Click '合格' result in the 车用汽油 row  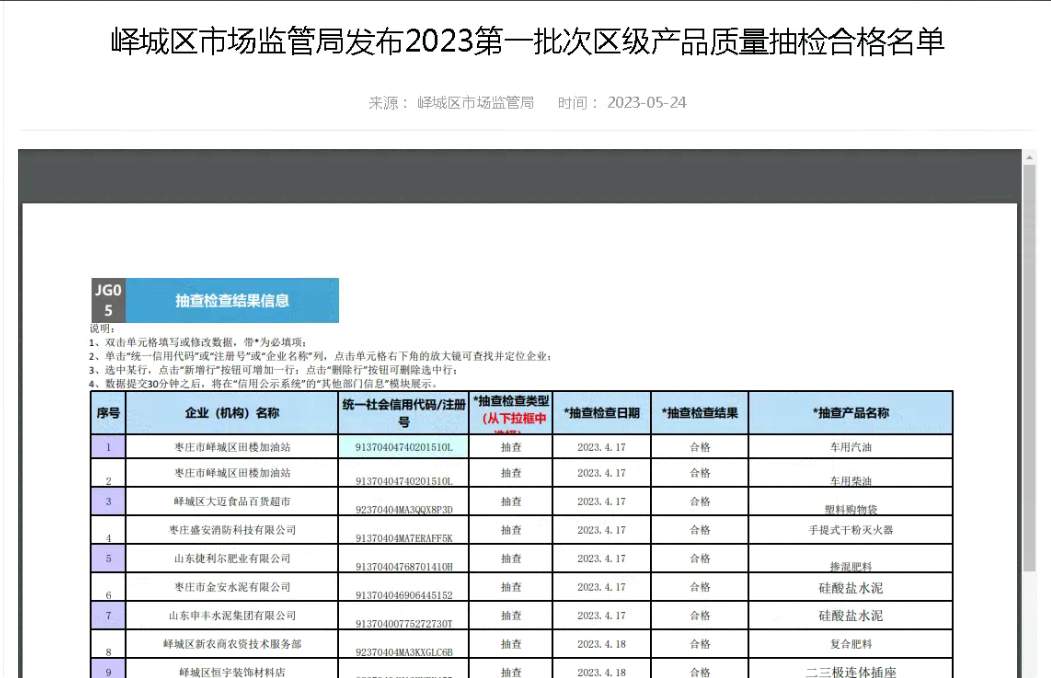click(700, 447)
